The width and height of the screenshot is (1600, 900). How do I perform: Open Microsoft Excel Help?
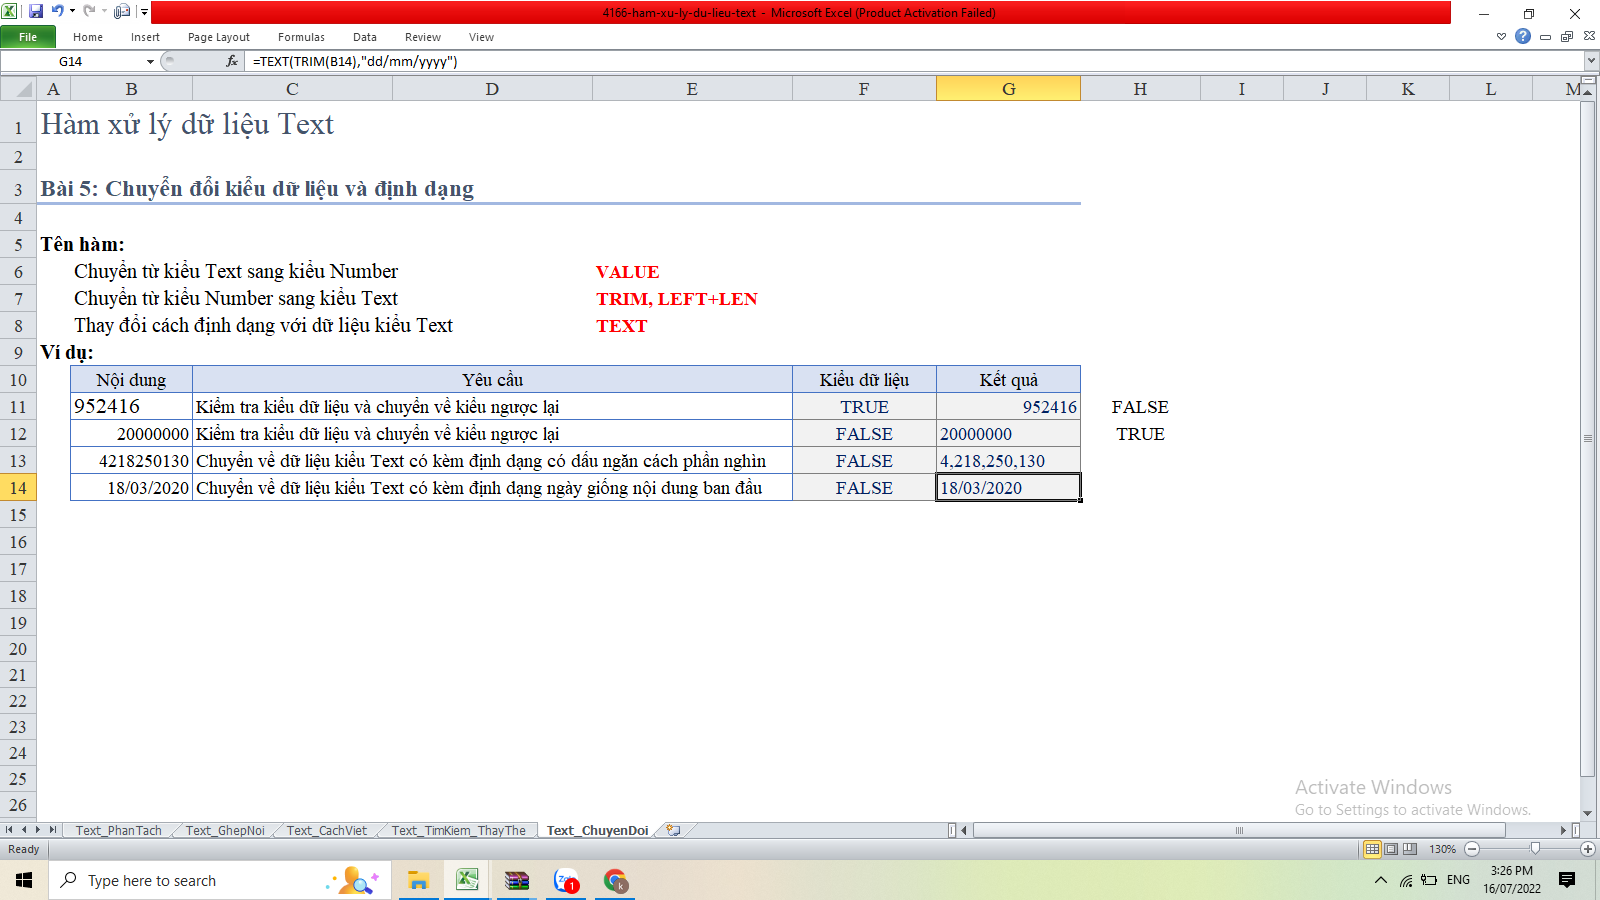(1523, 37)
